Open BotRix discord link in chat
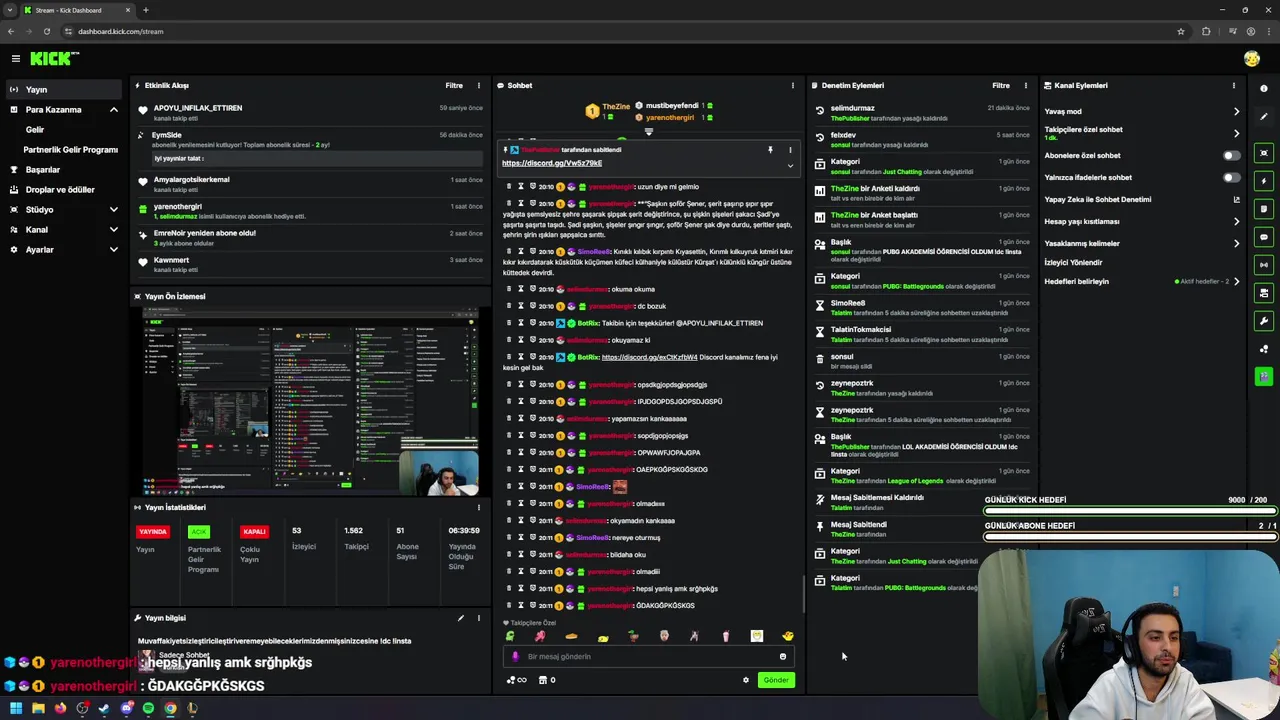 pyautogui.click(x=649, y=357)
